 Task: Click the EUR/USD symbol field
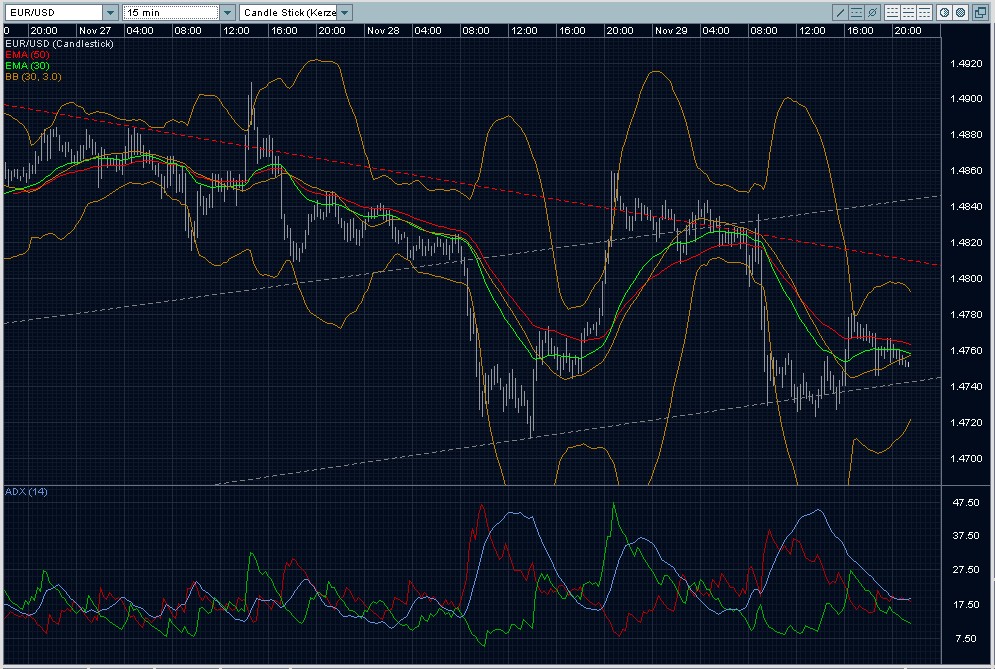point(54,13)
